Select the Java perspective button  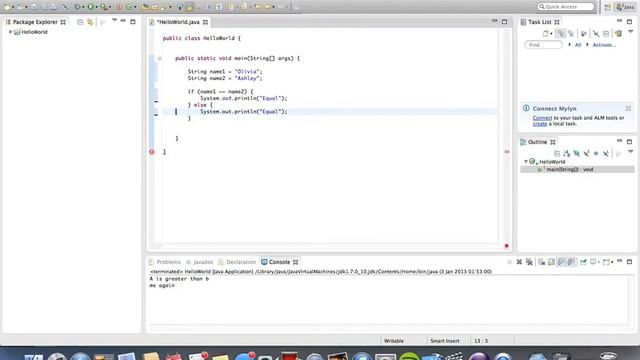[626, 7]
